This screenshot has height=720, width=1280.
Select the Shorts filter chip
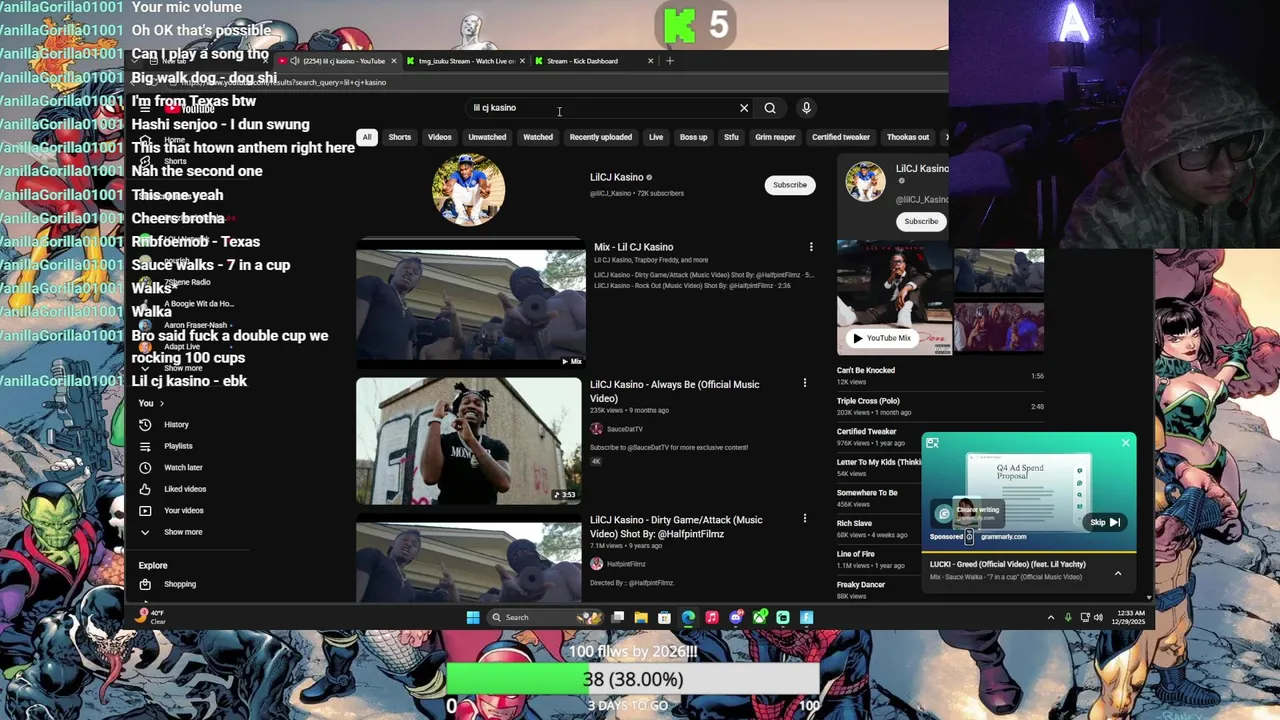point(399,137)
